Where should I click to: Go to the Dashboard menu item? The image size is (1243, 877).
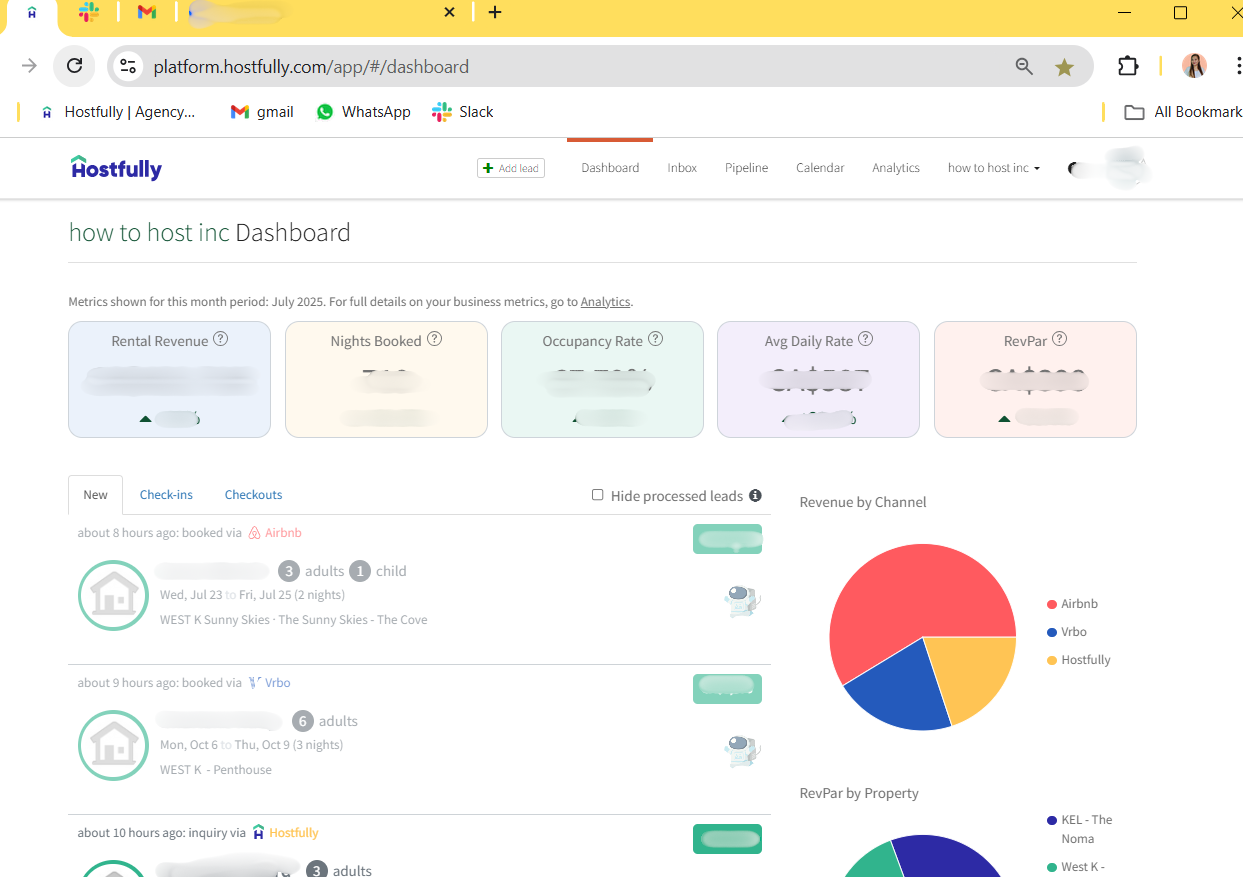point(610,168)
